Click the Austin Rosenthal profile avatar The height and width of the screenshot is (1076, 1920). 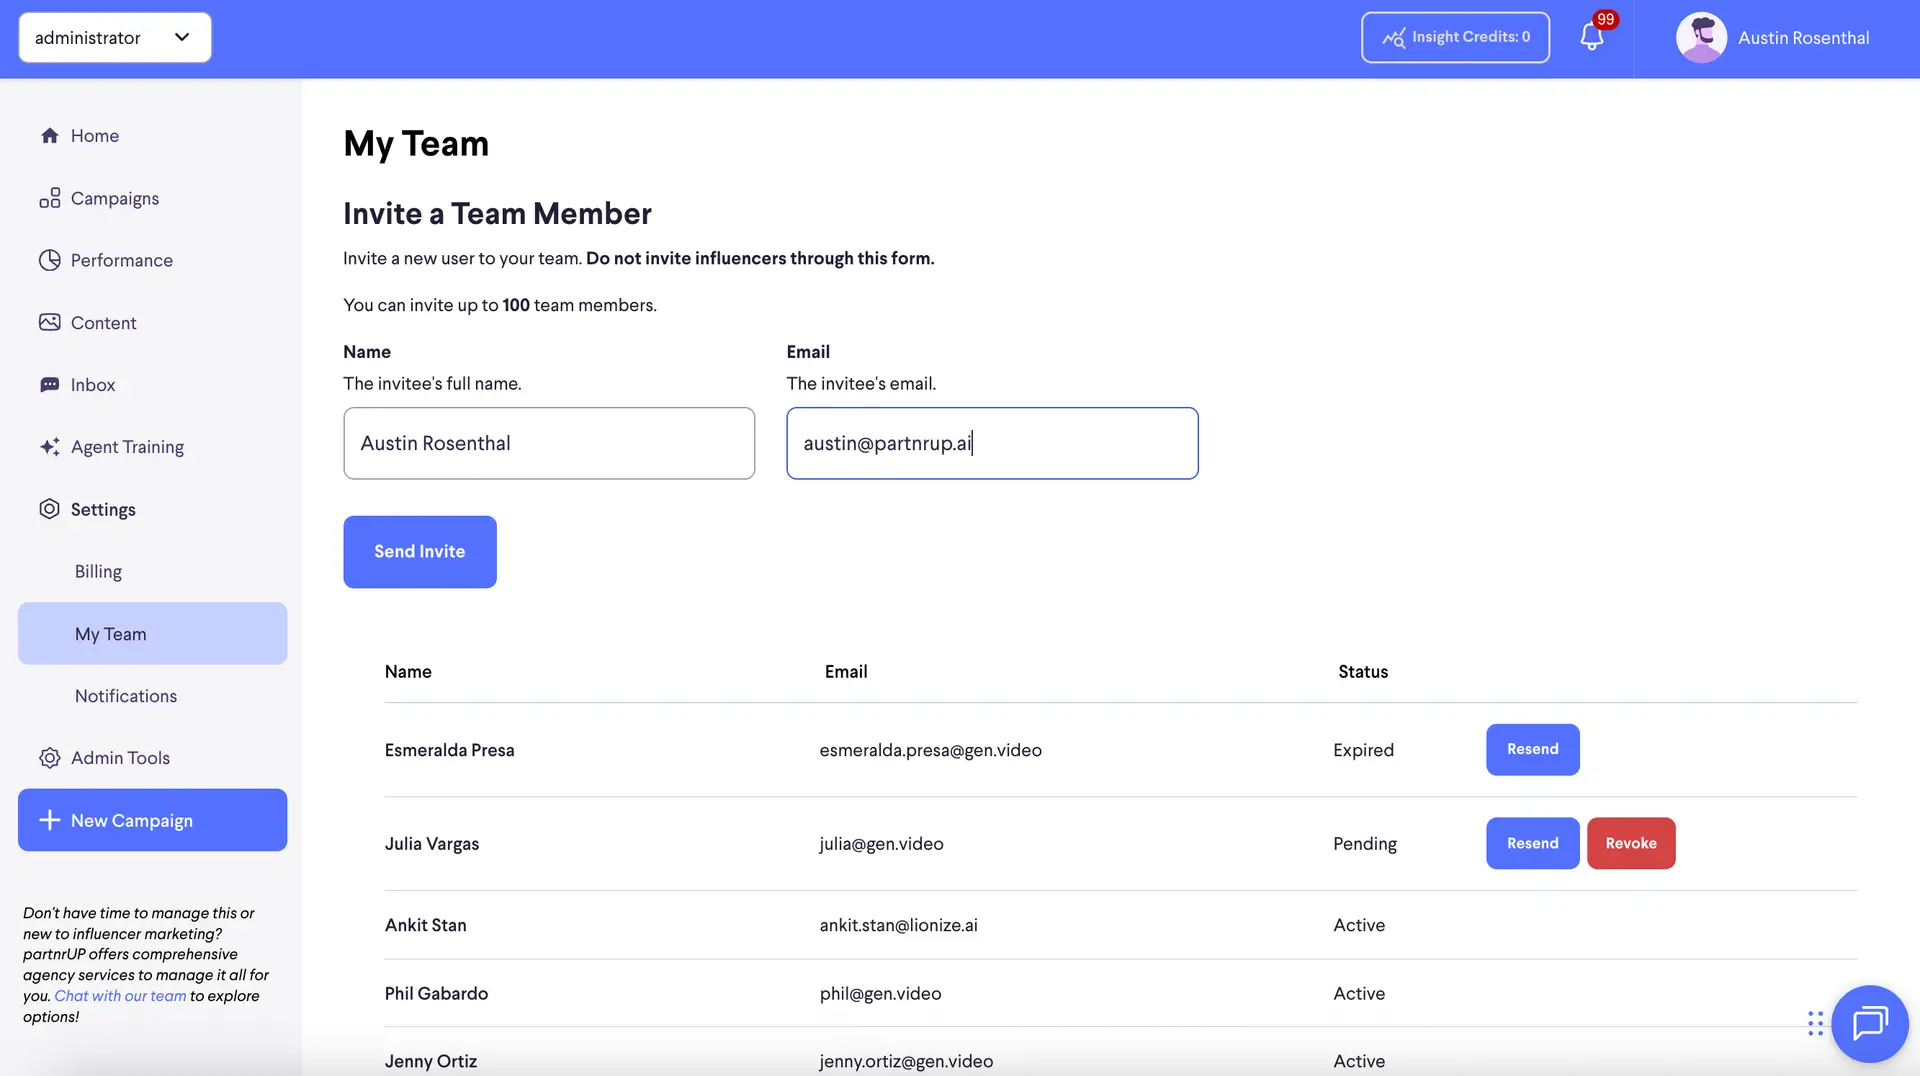[1700, 37]
